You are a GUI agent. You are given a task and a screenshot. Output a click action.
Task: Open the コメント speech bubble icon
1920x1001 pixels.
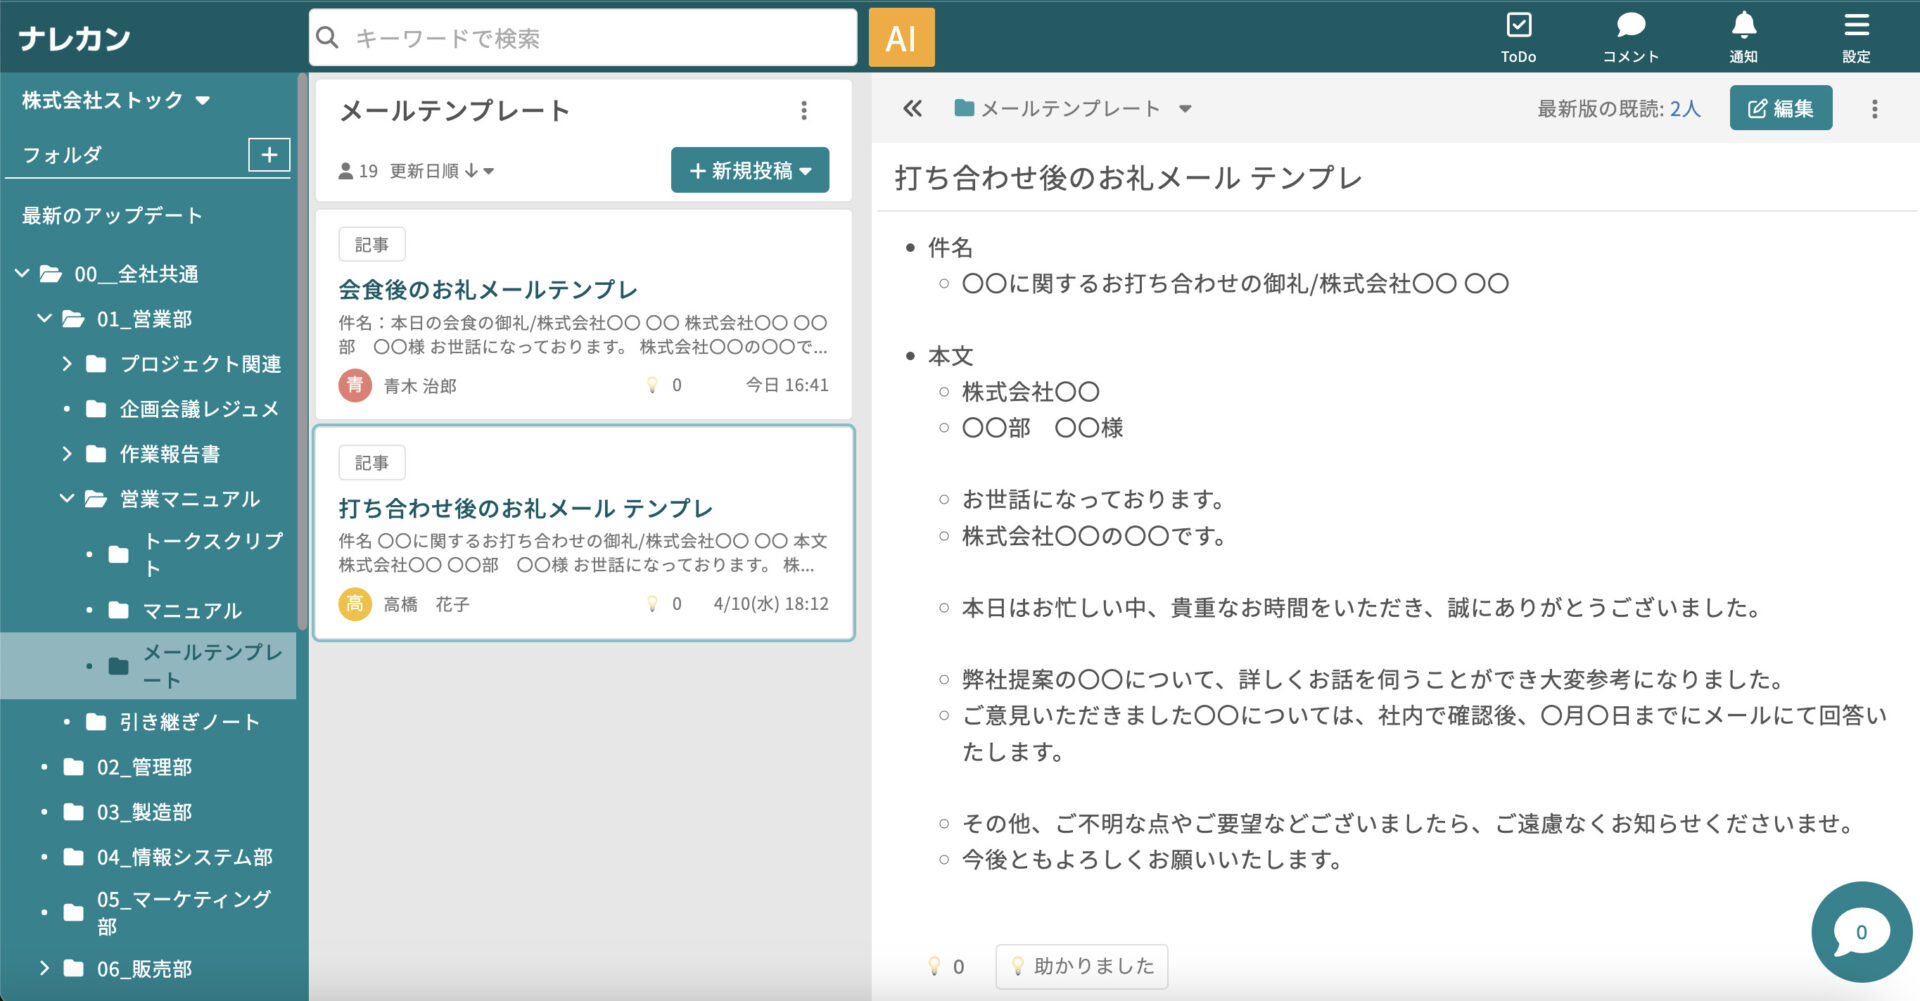pyautogui.click(x=1631, y=25)
